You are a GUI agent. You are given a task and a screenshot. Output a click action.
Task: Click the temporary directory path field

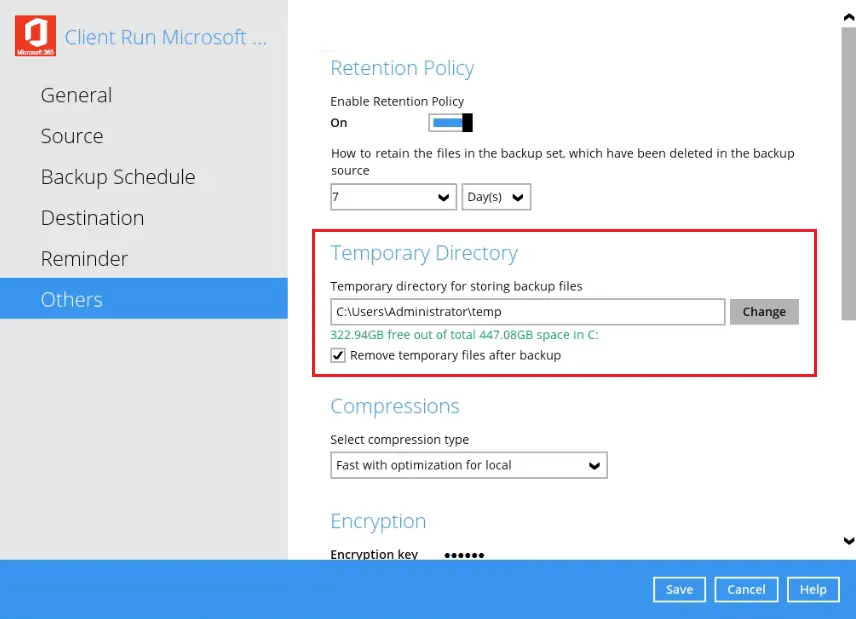[x=527, y=312]
